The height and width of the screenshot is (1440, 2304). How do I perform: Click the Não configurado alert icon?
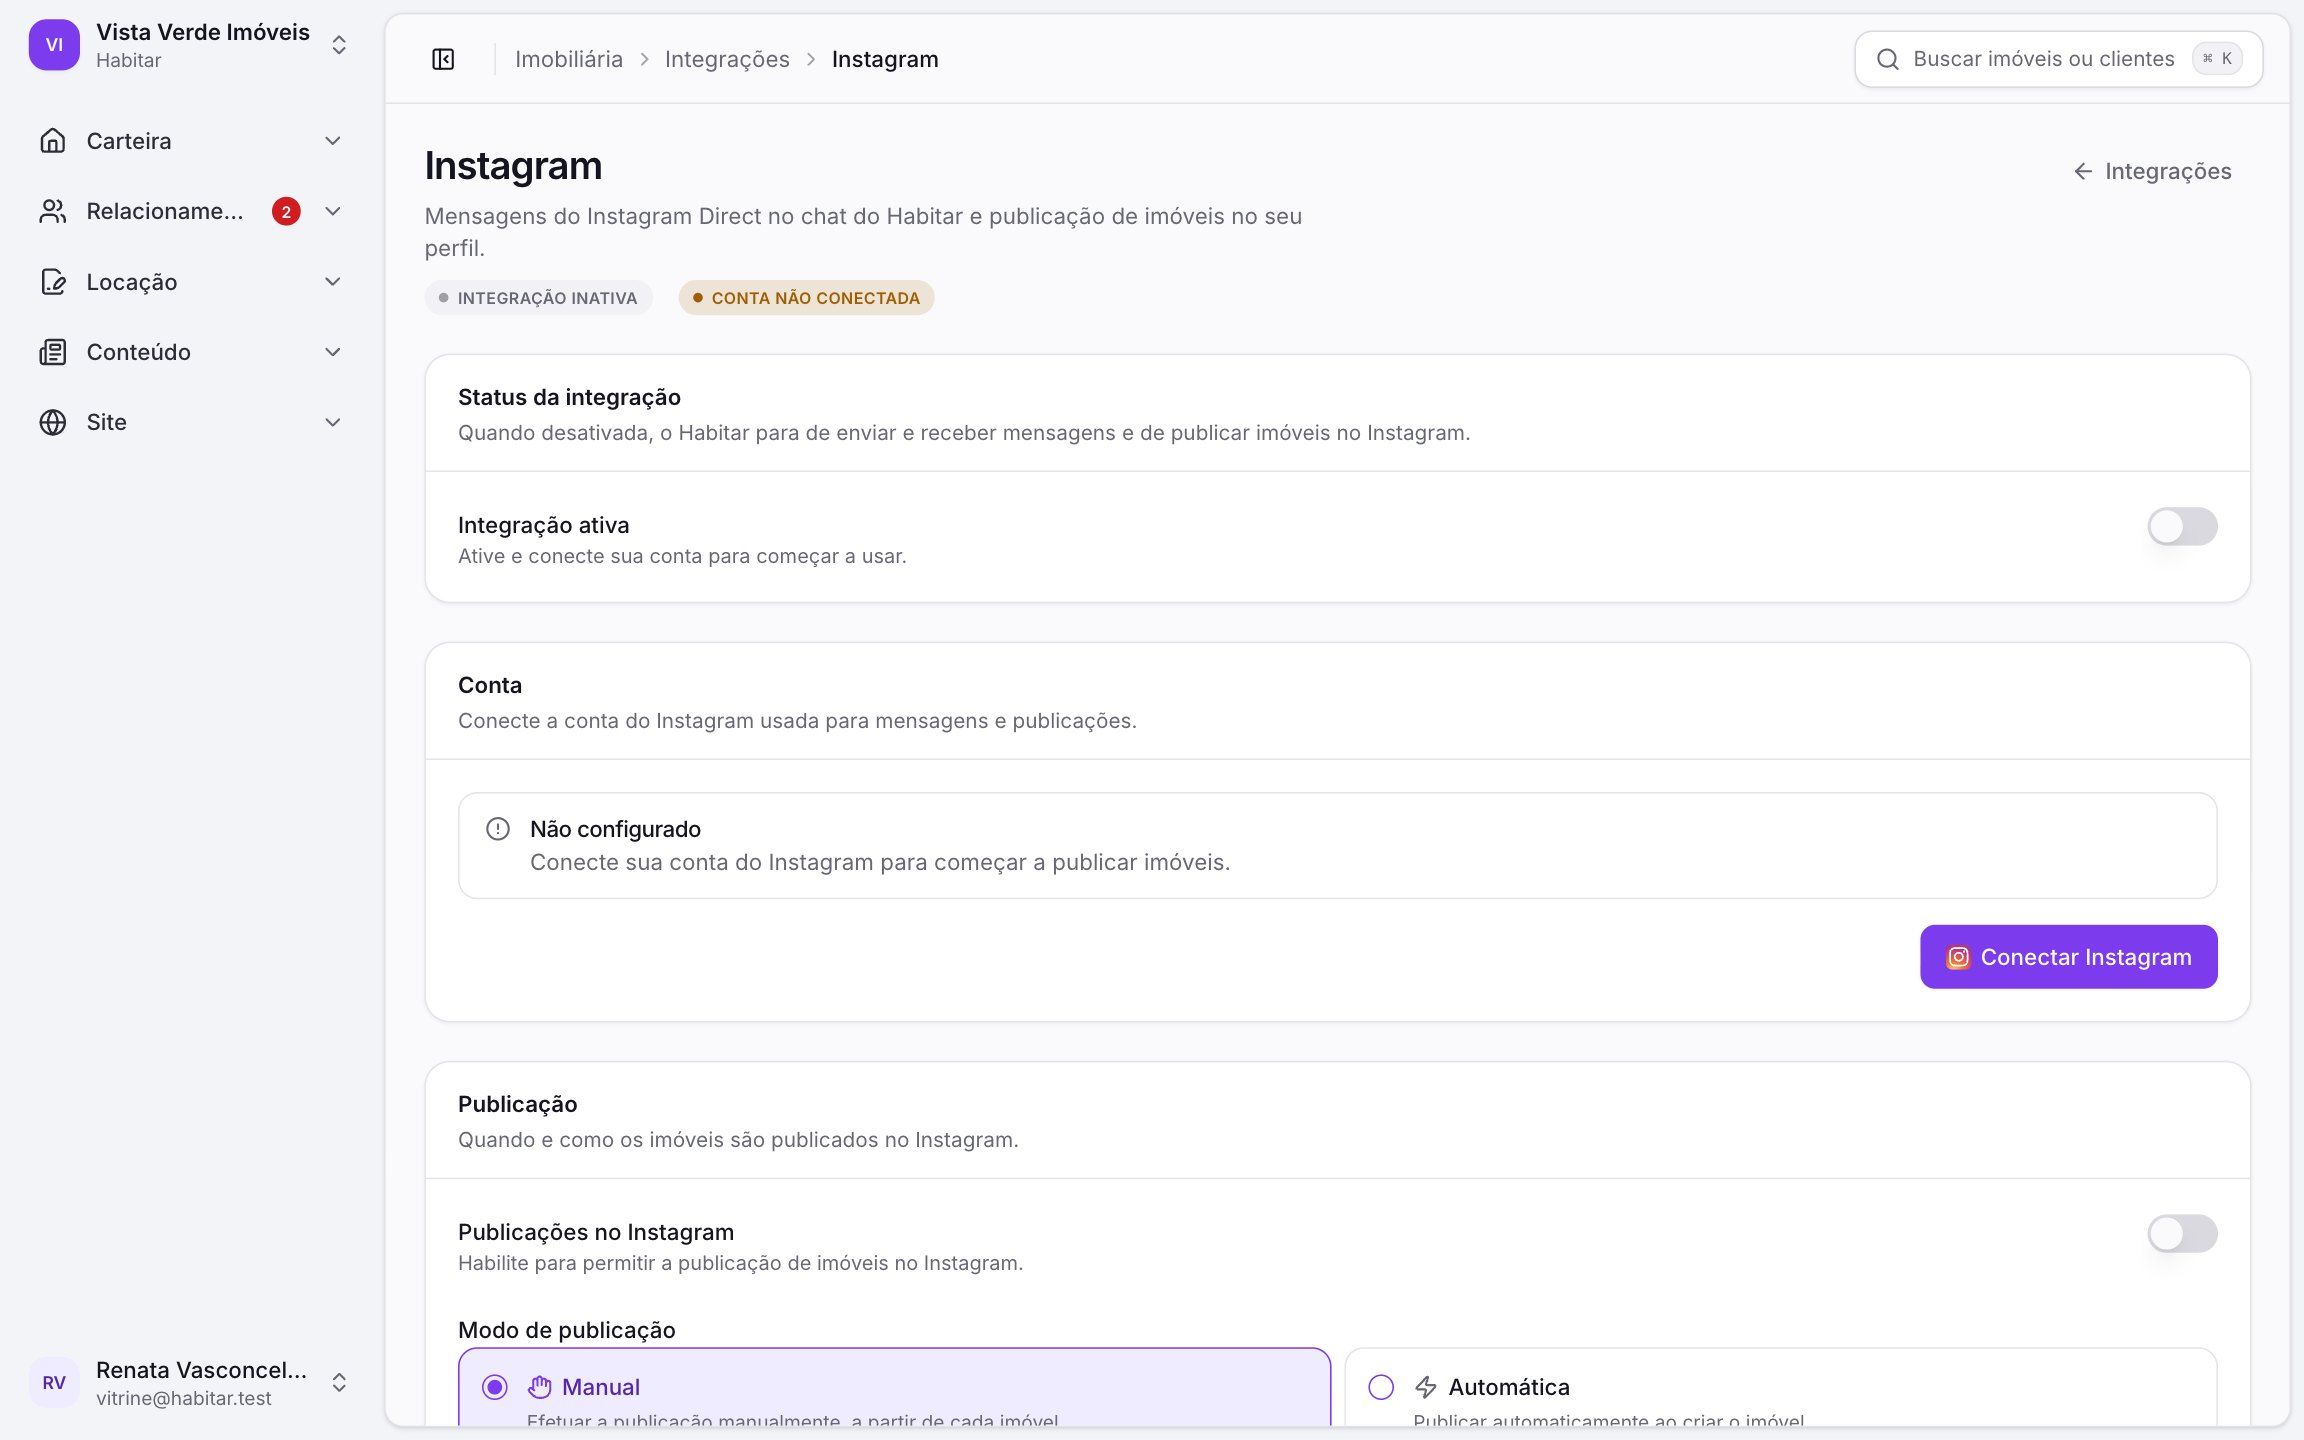coord(498,829)
